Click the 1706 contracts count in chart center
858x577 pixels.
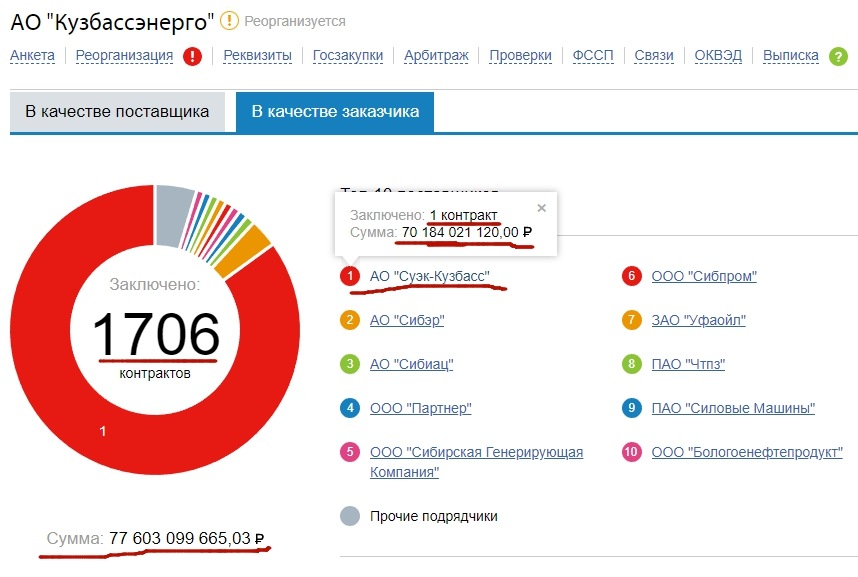pos(156,334)
